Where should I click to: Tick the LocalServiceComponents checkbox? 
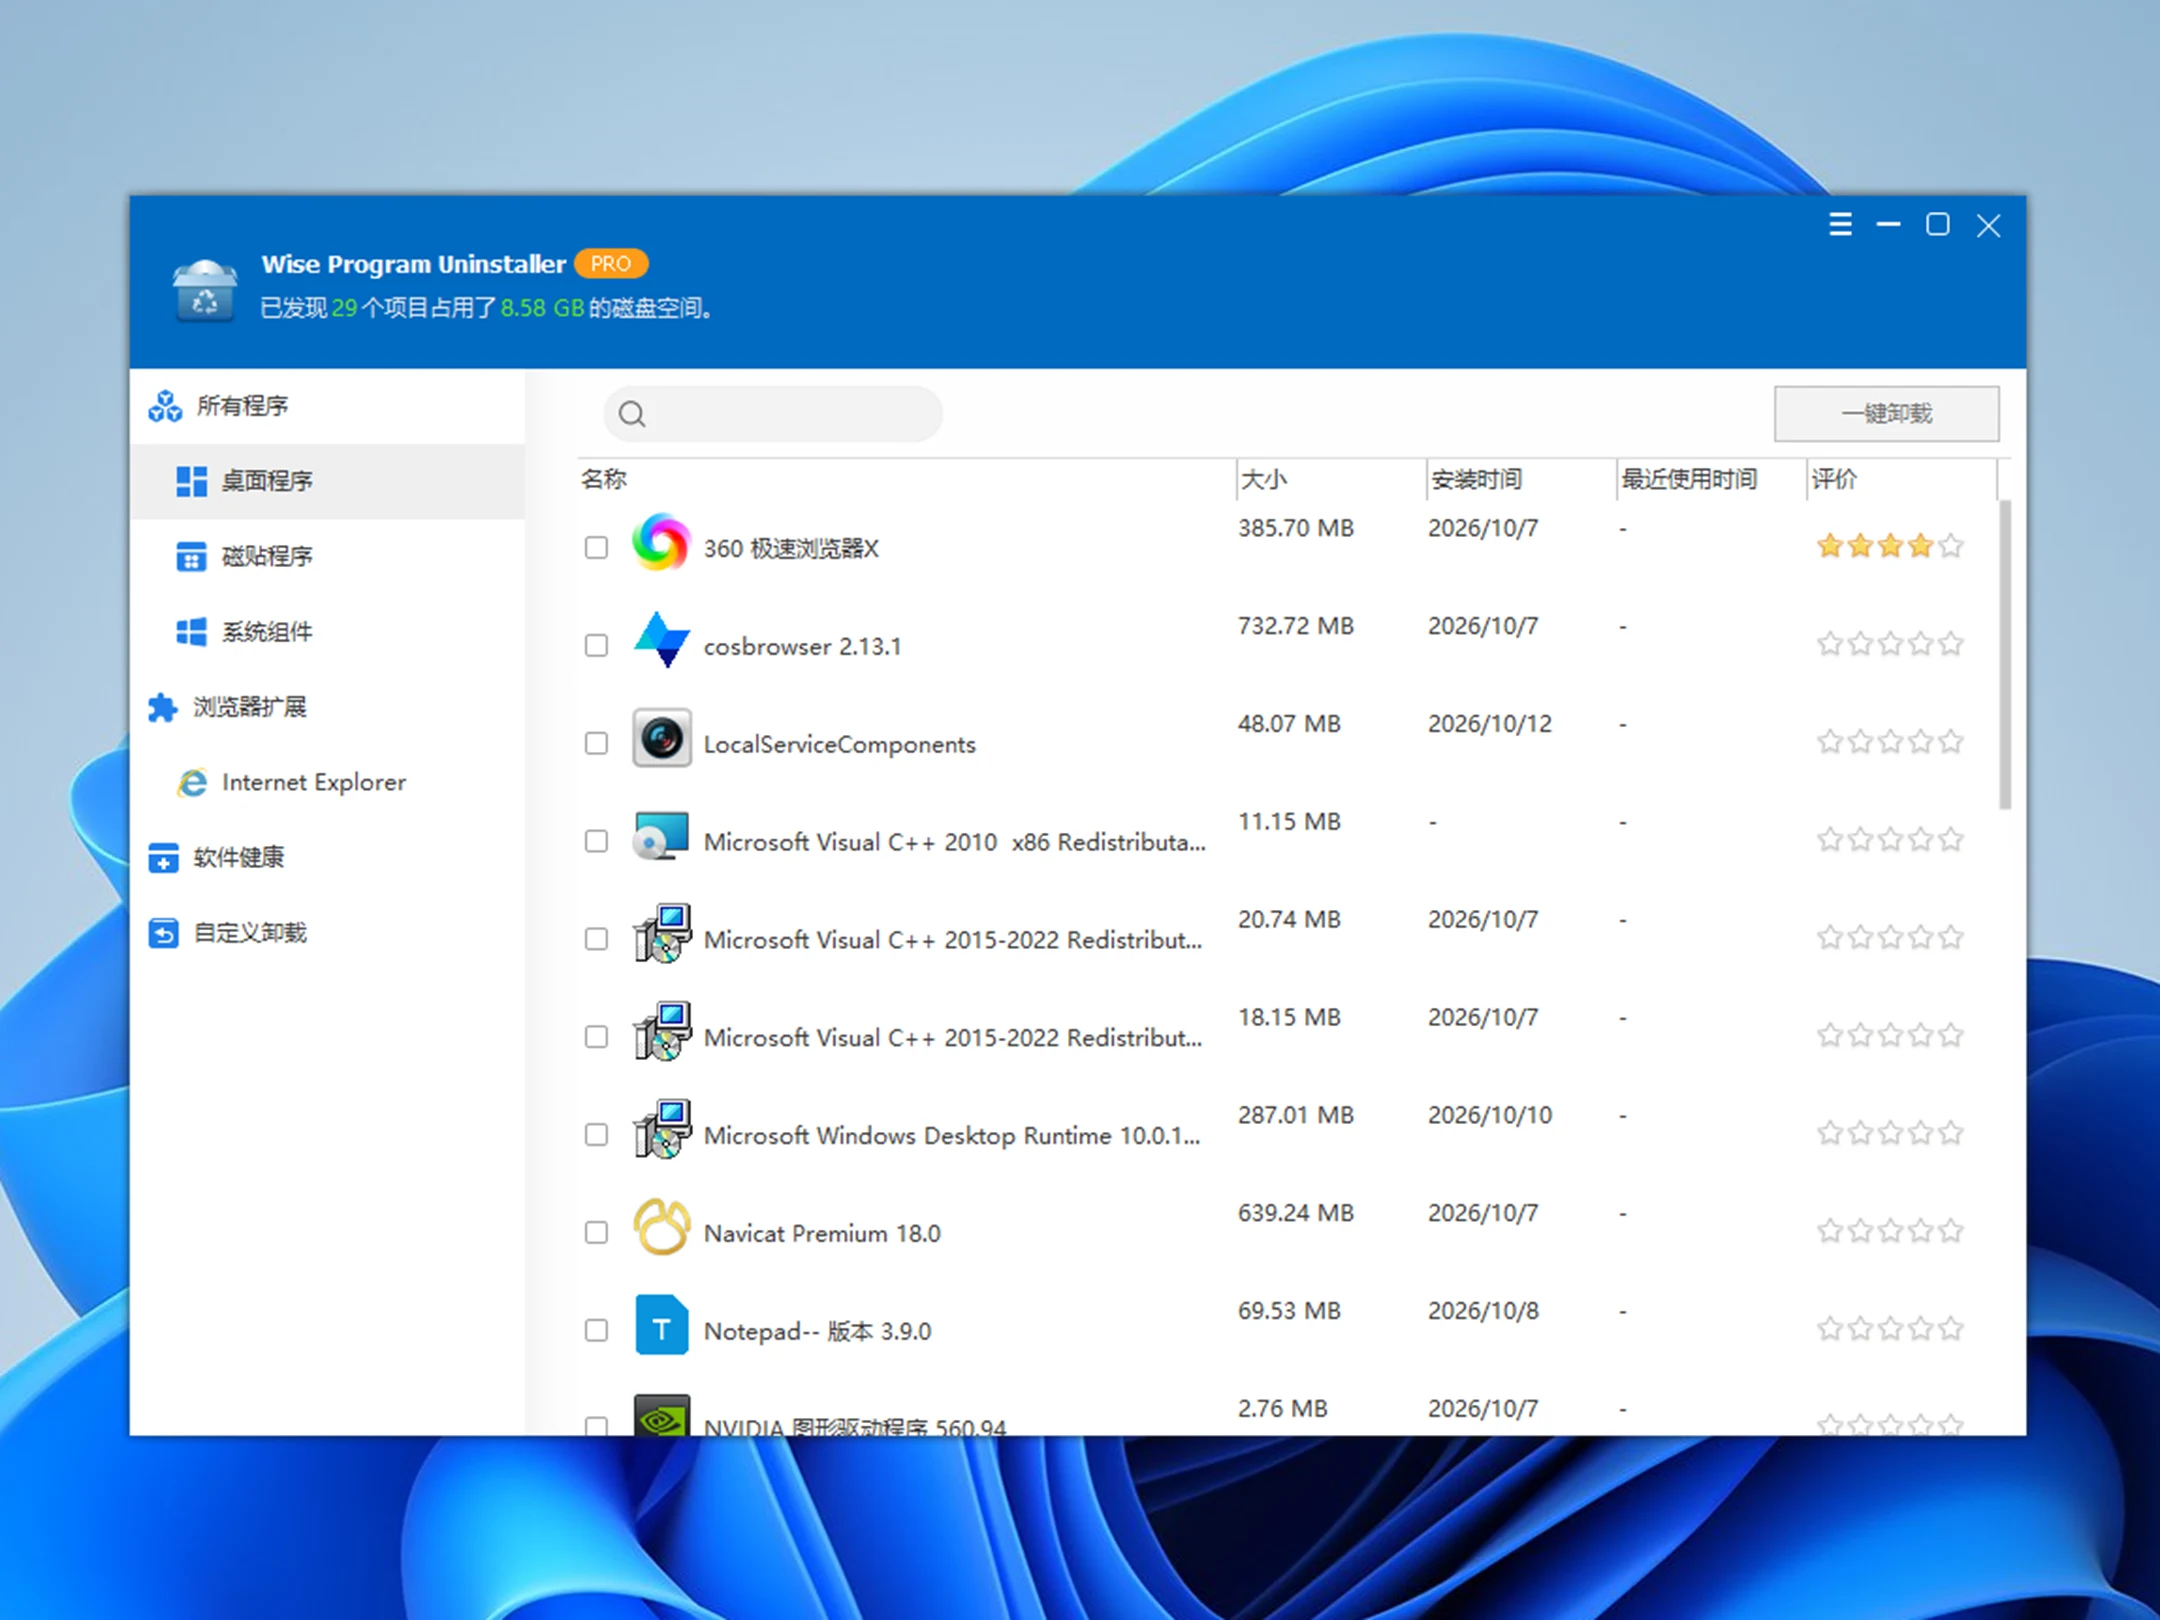(x=596, y=744)
